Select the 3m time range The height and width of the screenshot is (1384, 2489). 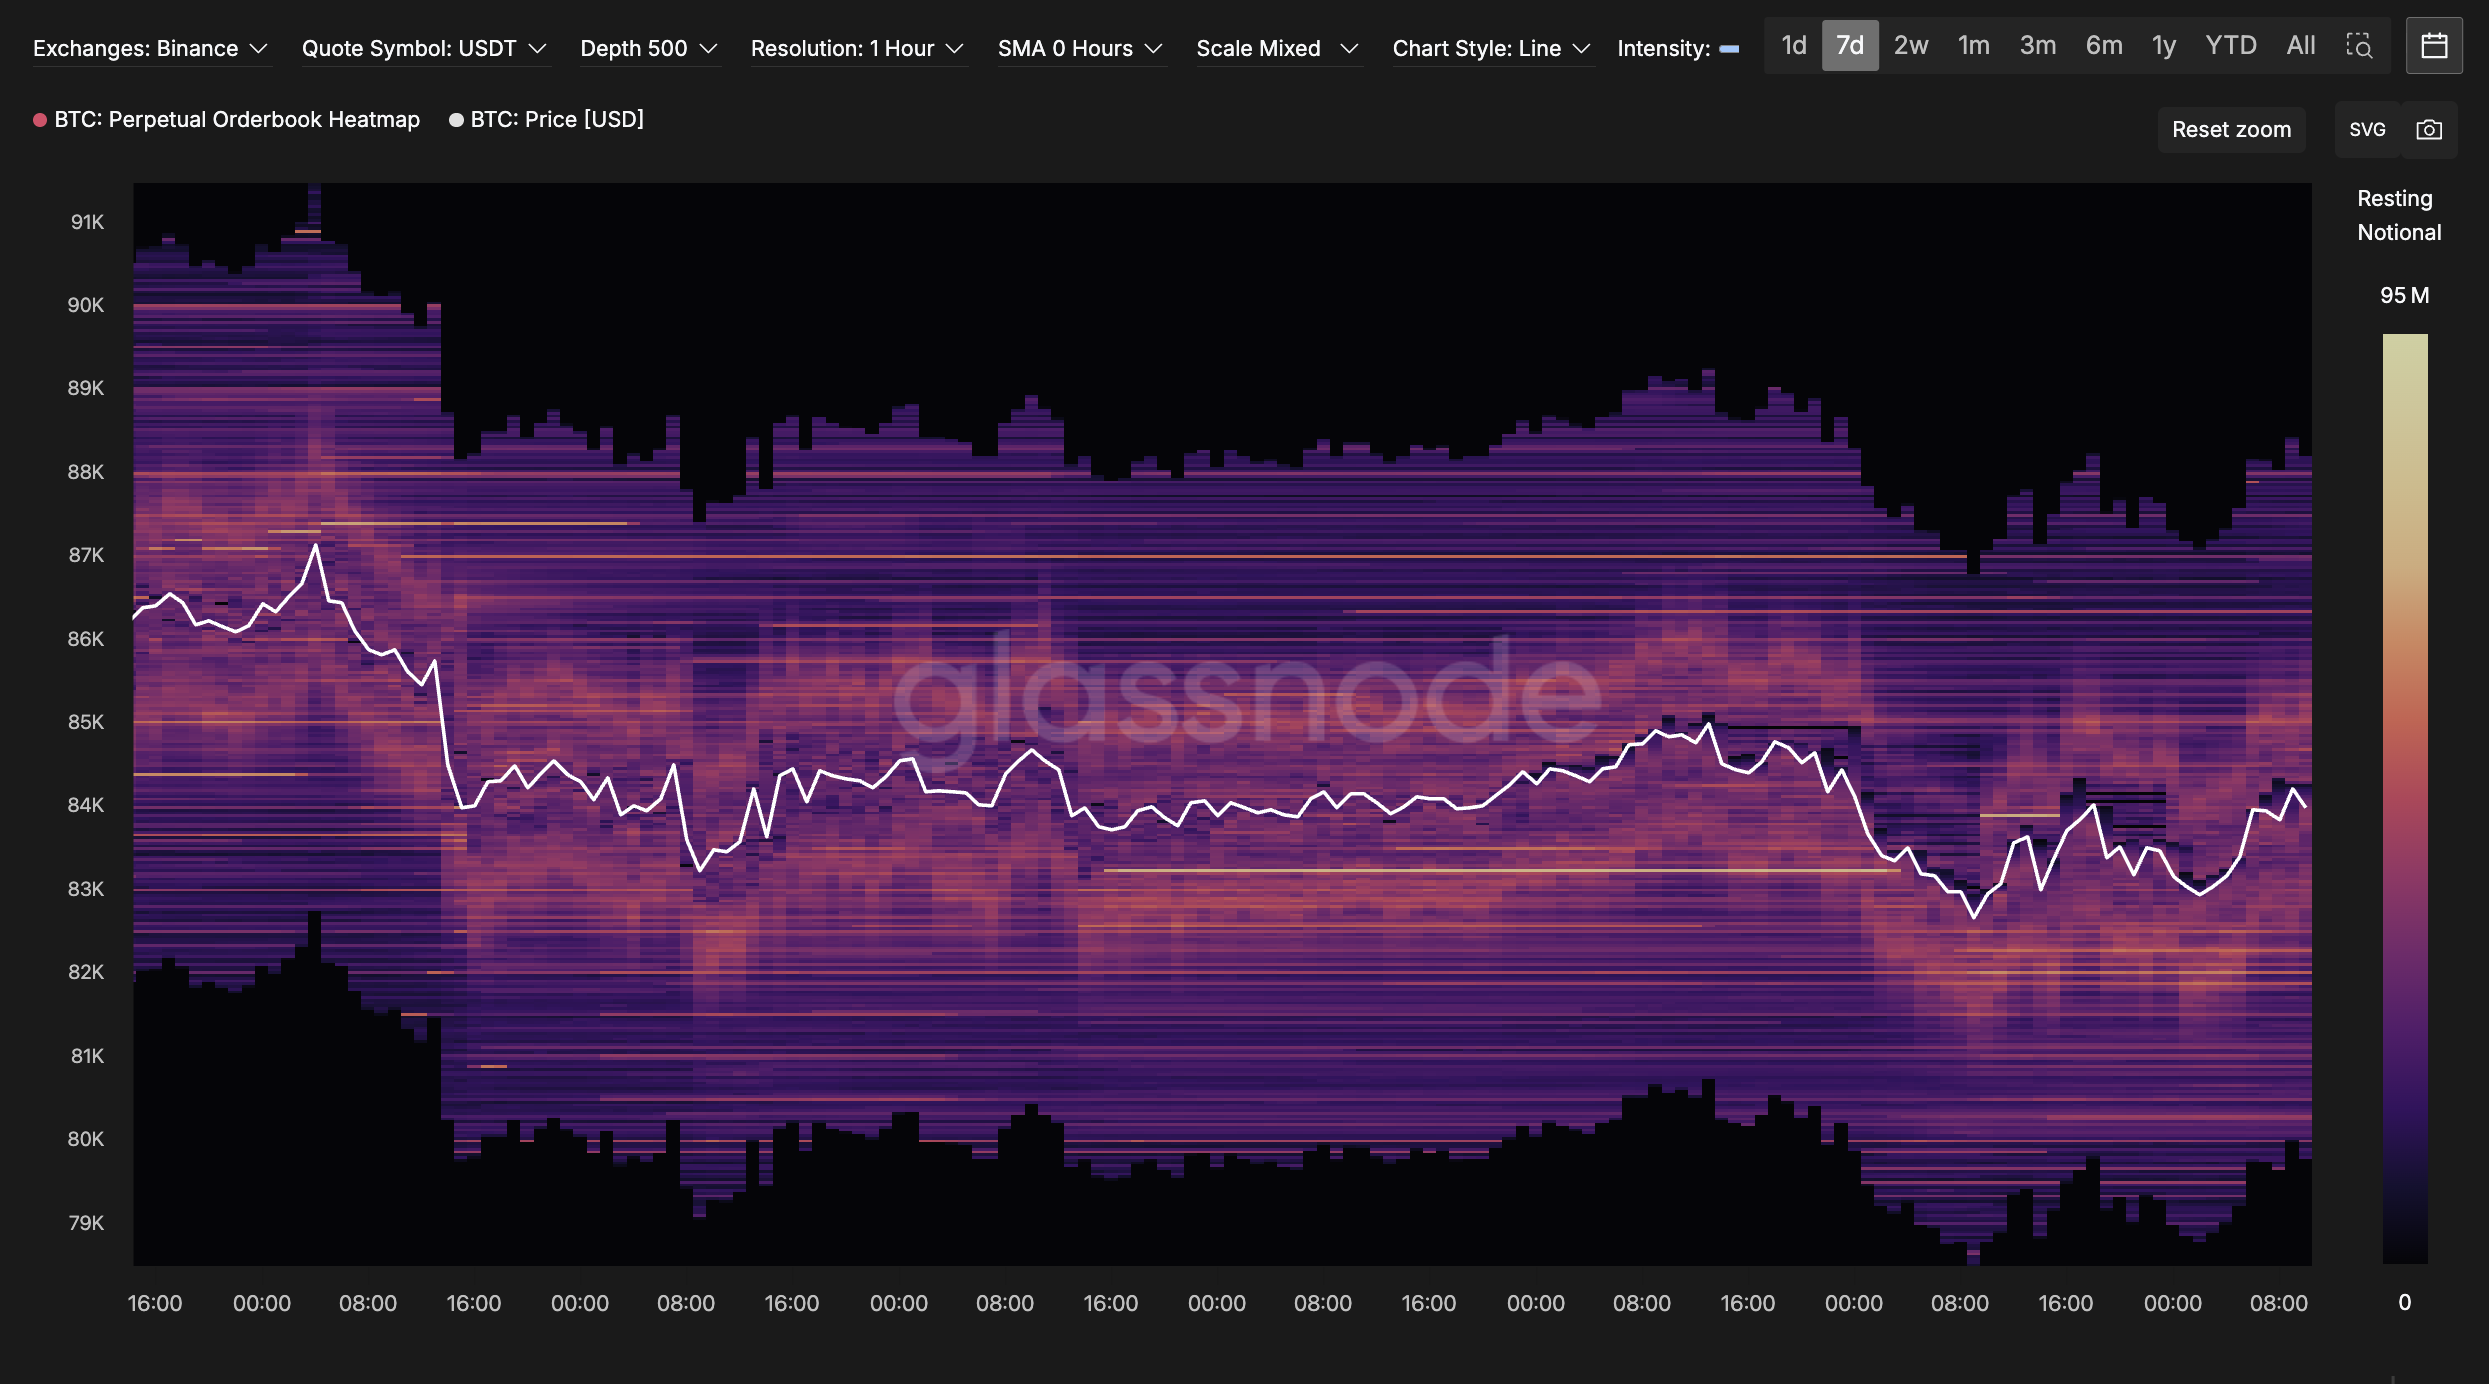click(x=2038, y=46)
